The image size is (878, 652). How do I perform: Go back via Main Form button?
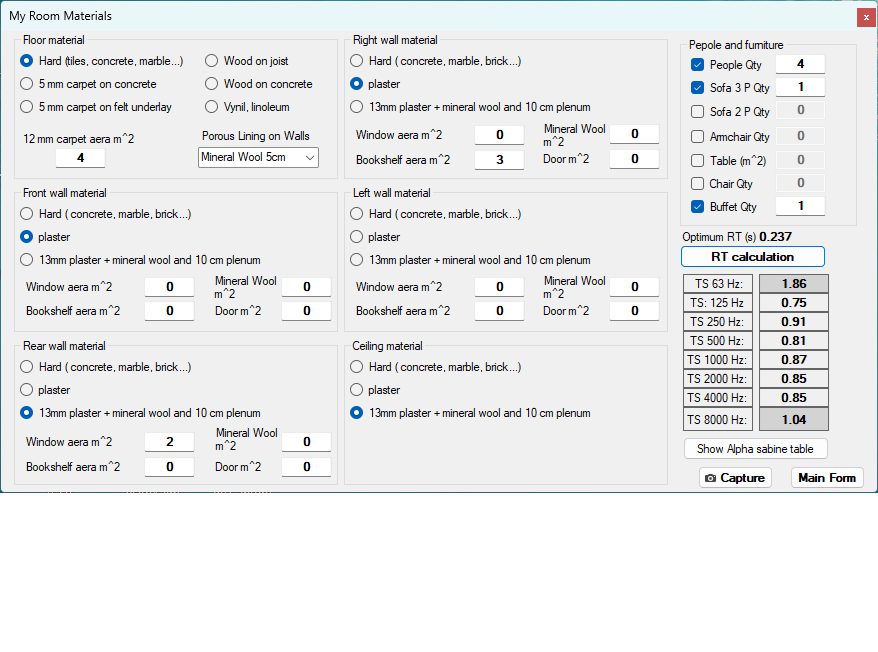tap(827, 478)
